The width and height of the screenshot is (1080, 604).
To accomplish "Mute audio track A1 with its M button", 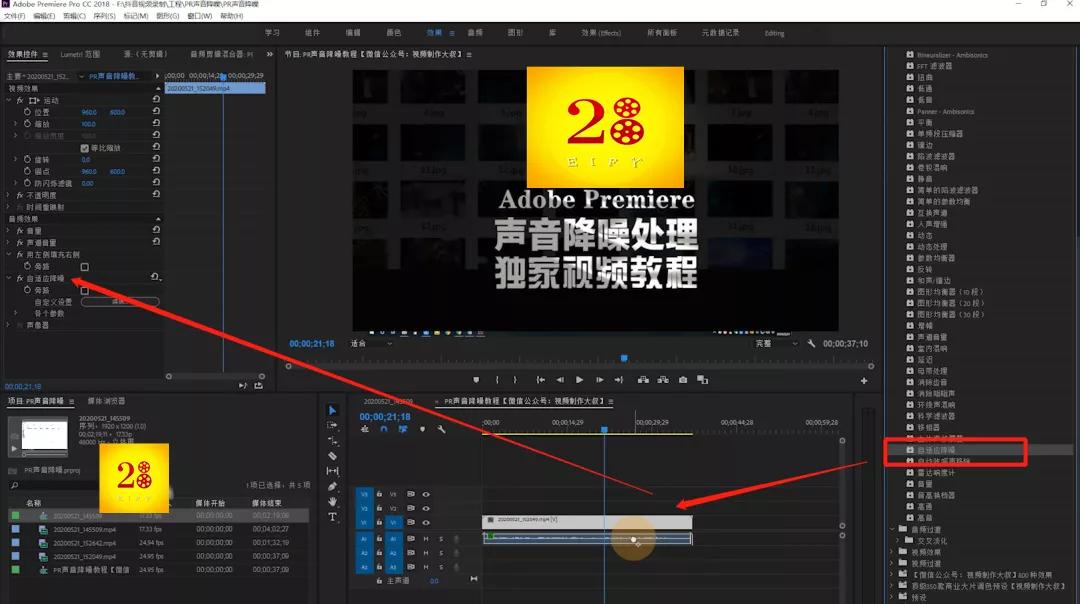I will click(425, 538).
